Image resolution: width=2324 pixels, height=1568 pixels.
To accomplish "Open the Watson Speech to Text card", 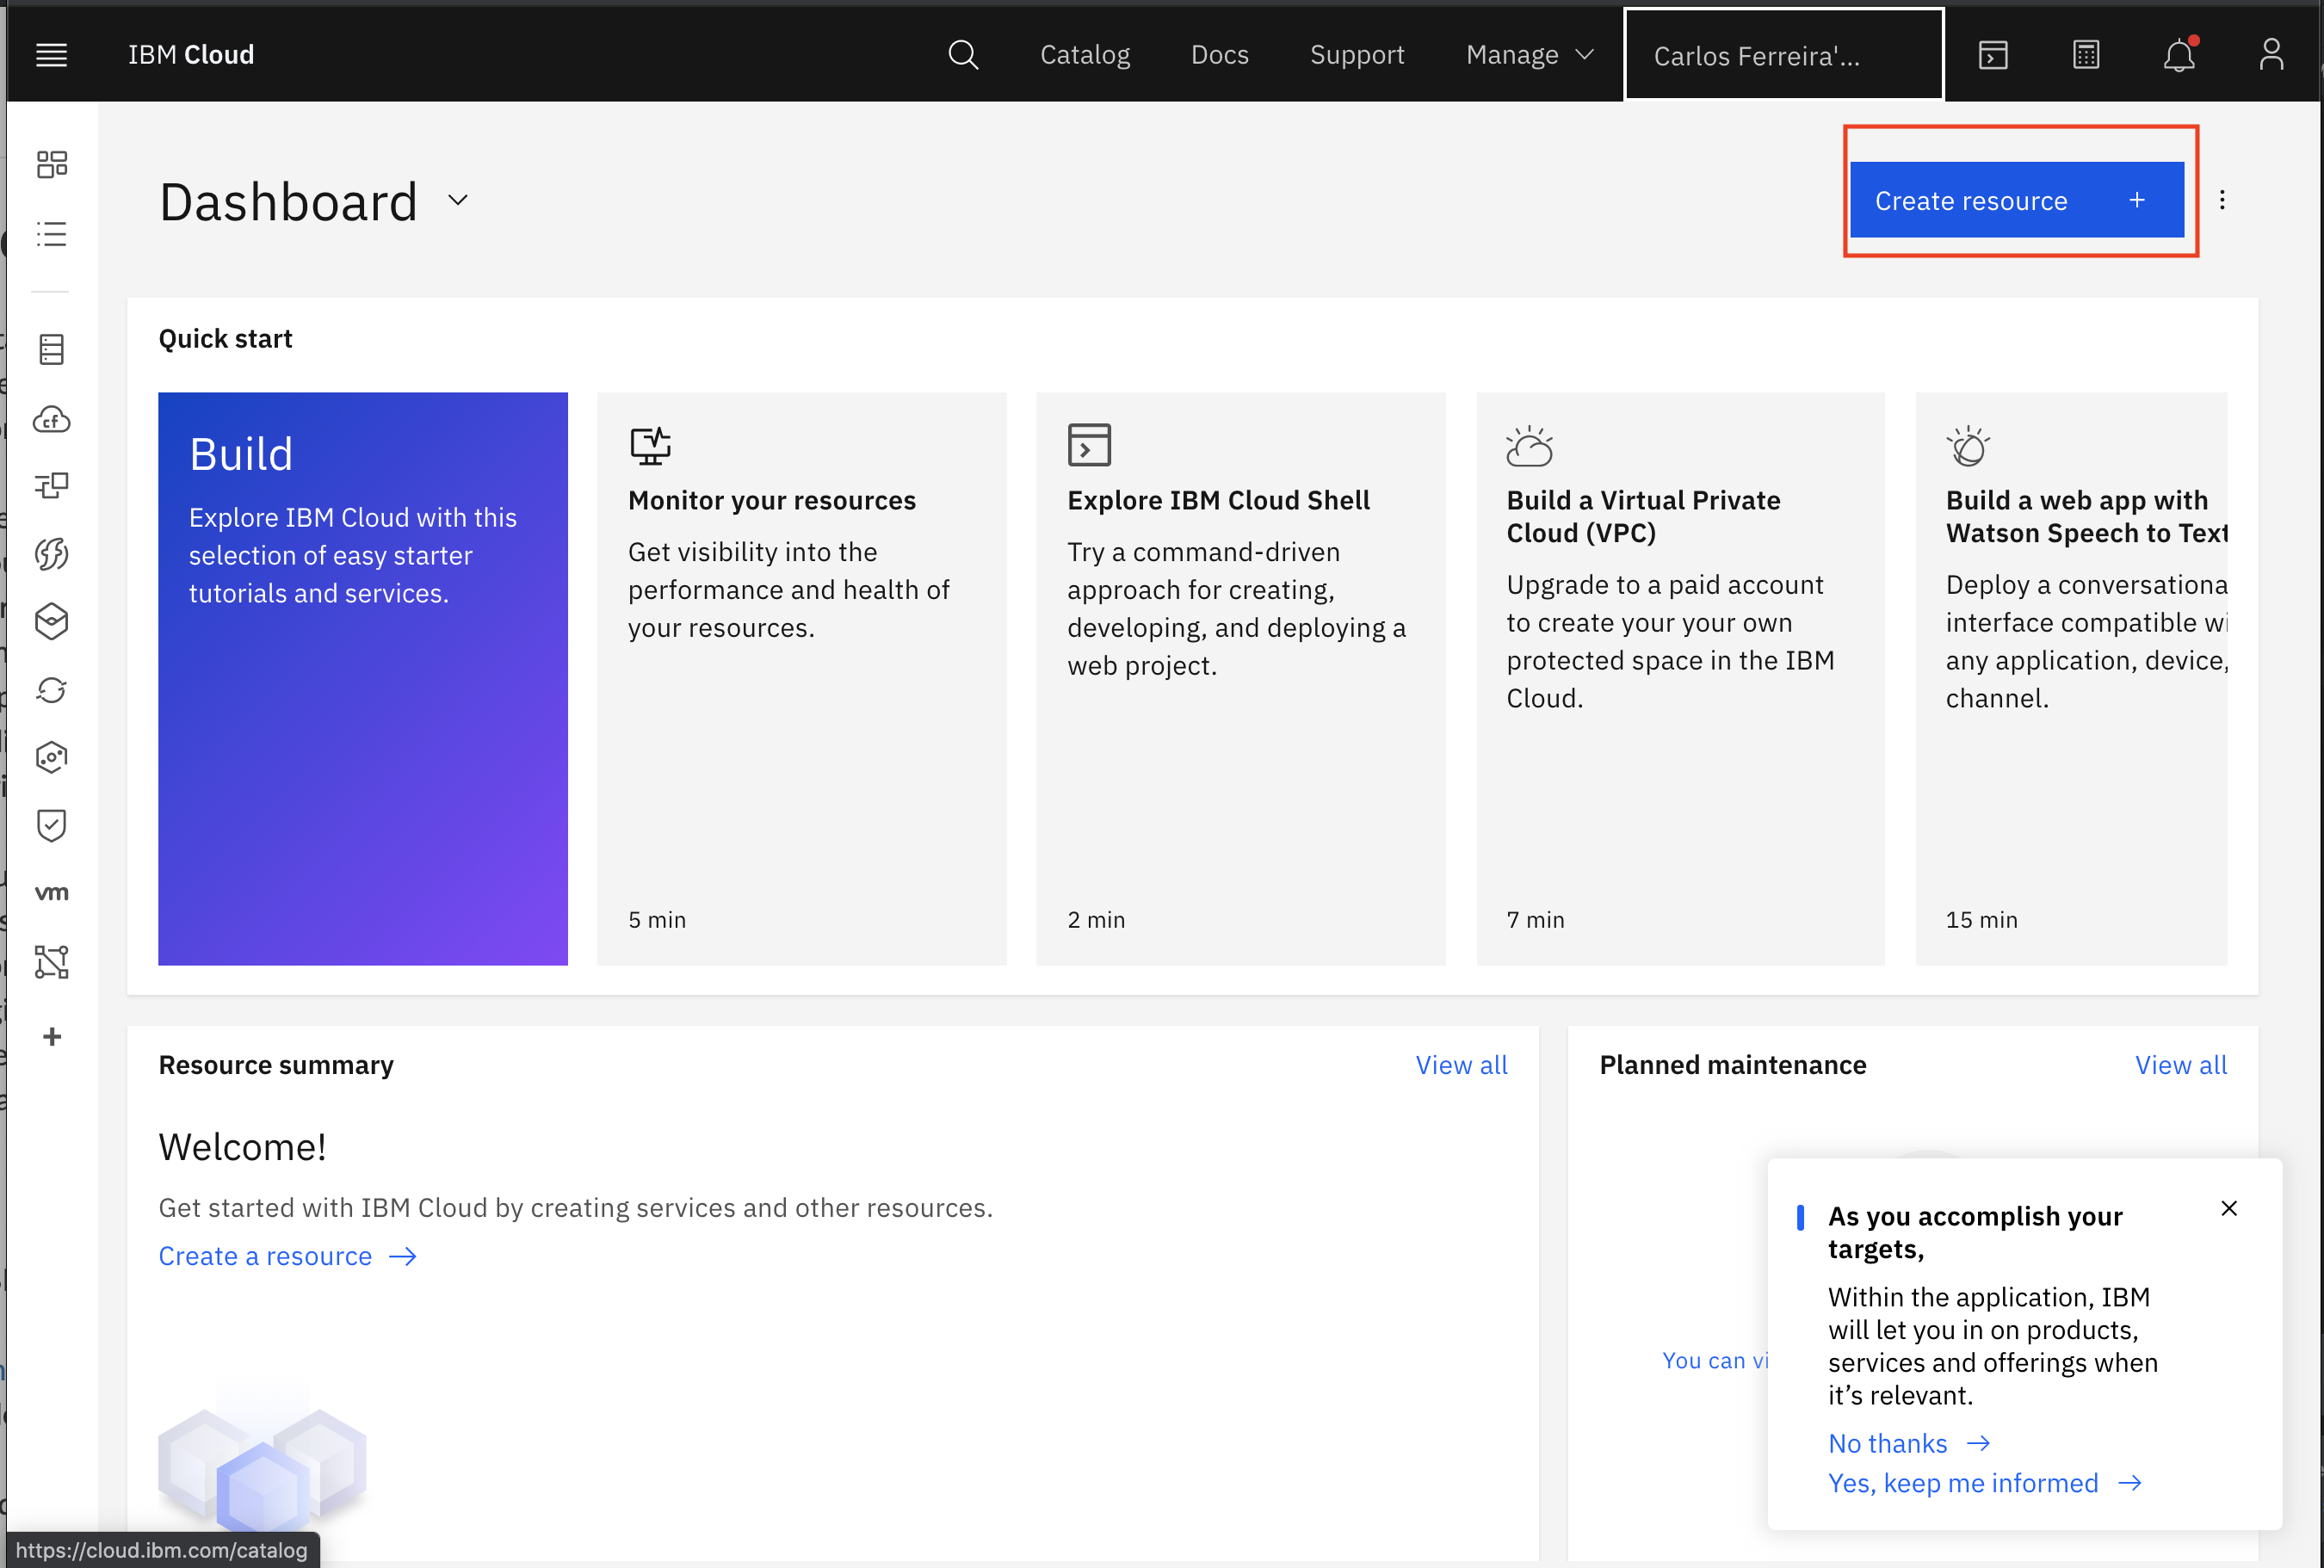I will point(2071,679).
